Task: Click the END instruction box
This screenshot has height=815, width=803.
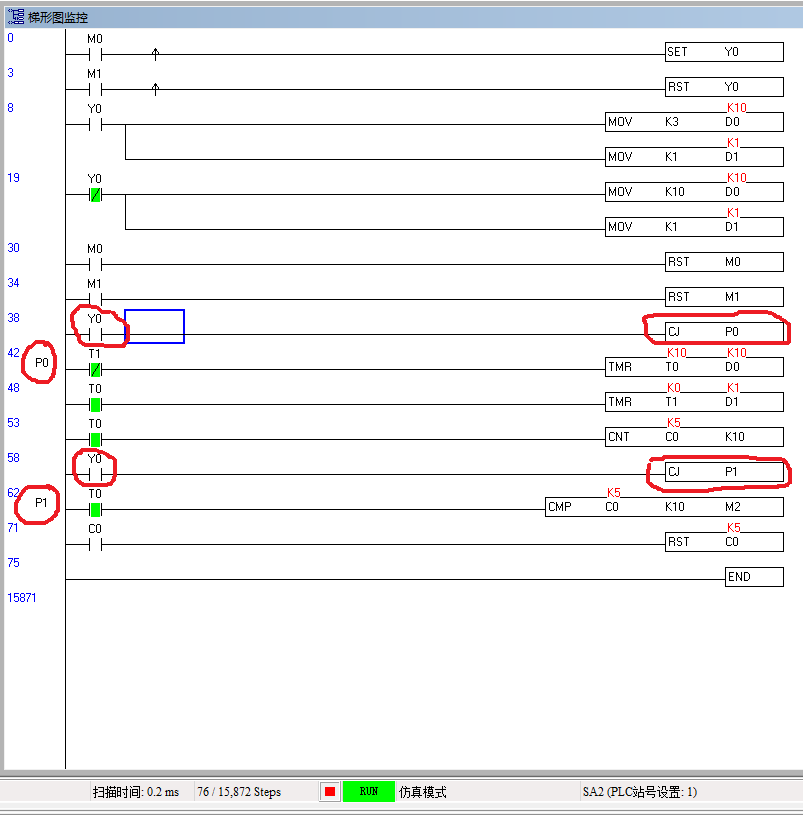Action: pyautogui.click(x=753, y=577)
